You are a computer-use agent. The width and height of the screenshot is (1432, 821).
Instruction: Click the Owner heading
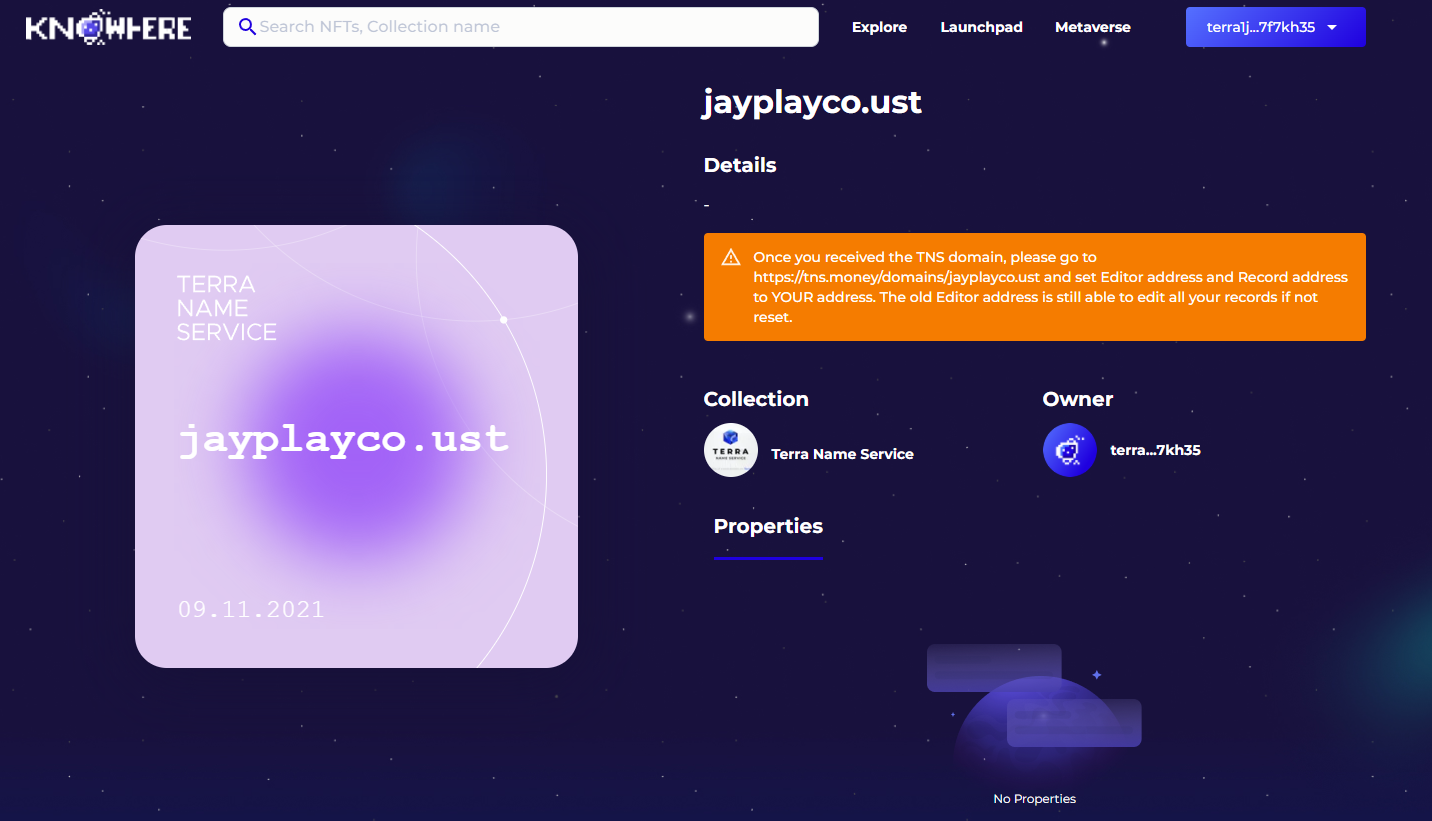[x=1078, y=399]
